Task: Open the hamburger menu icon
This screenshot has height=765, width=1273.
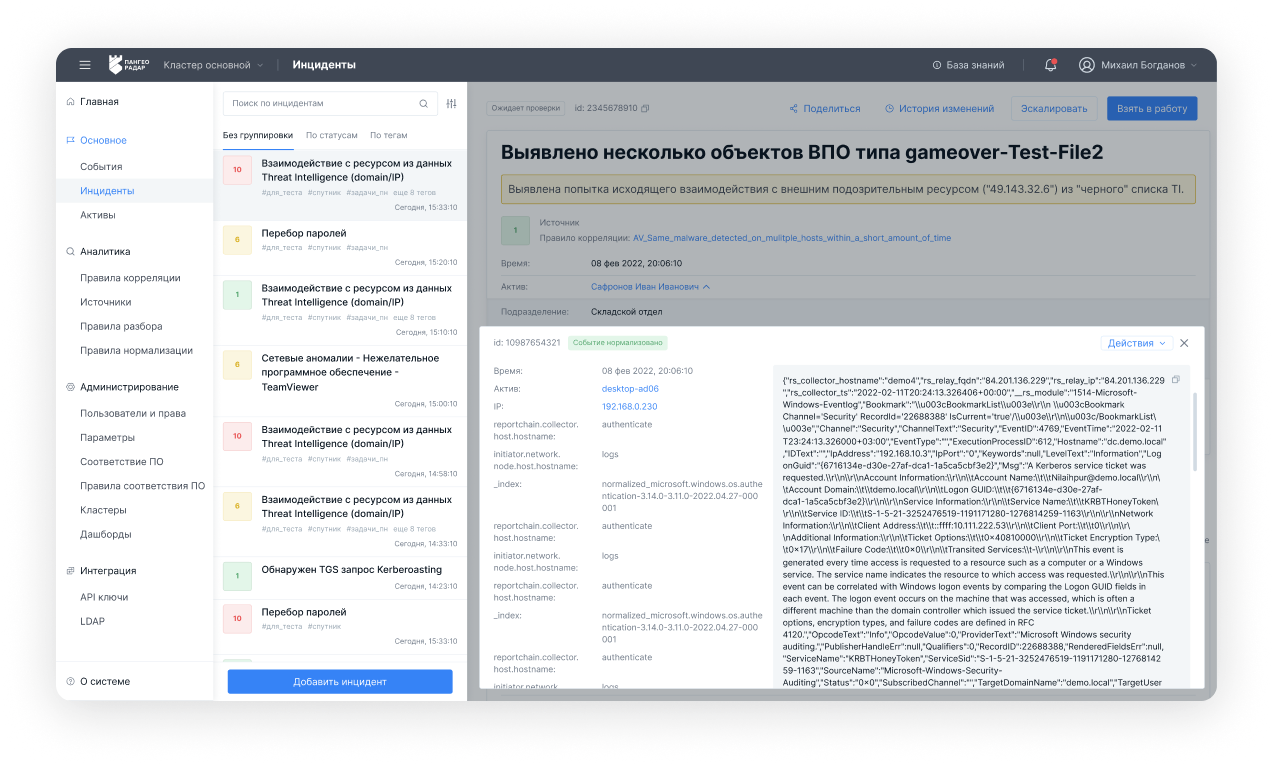Action: (x=85, y=65)
